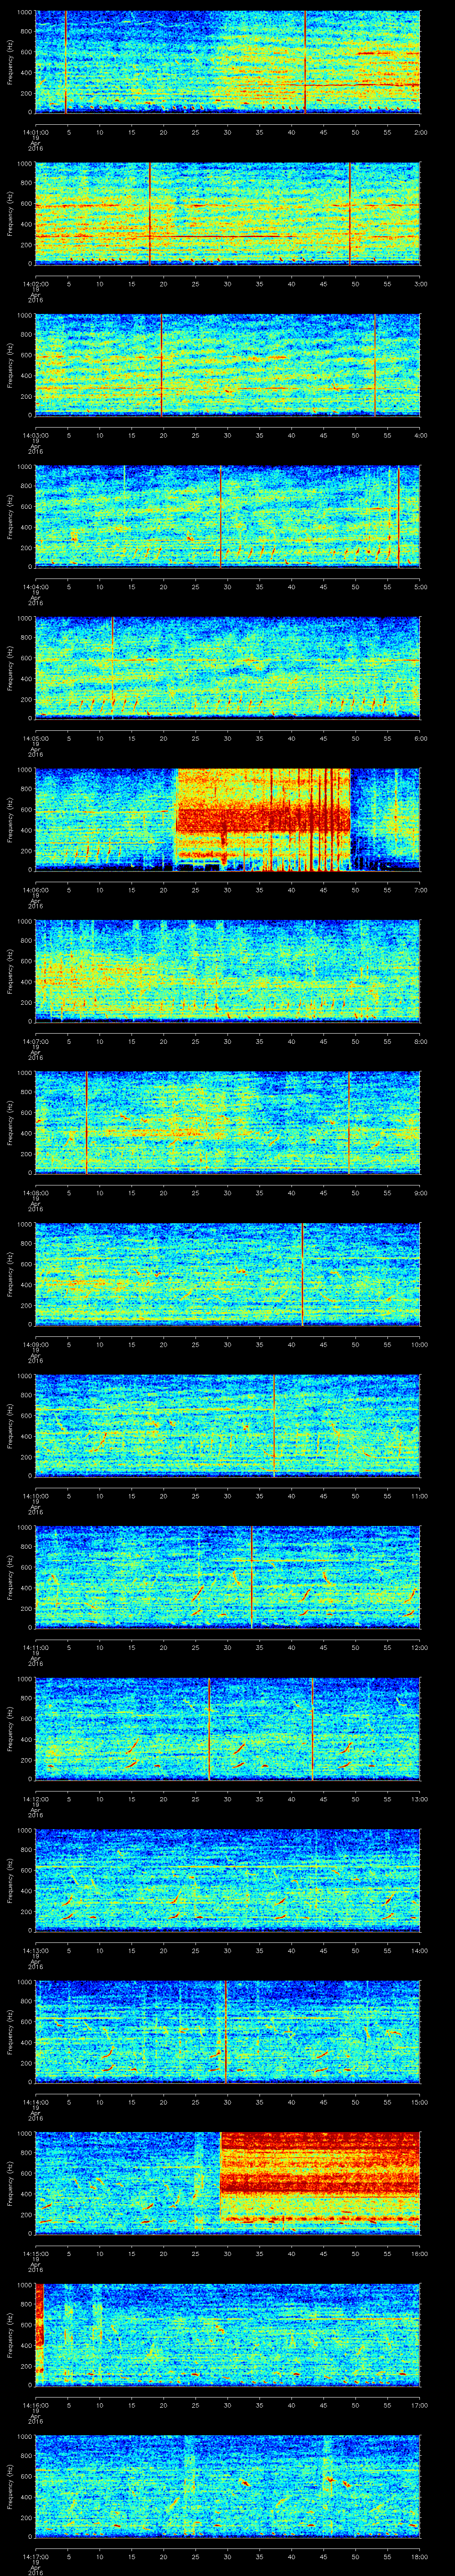Screen dimensions: 455x2576
Task: Click the '14:14:00' start time label
Action: 35,2101
